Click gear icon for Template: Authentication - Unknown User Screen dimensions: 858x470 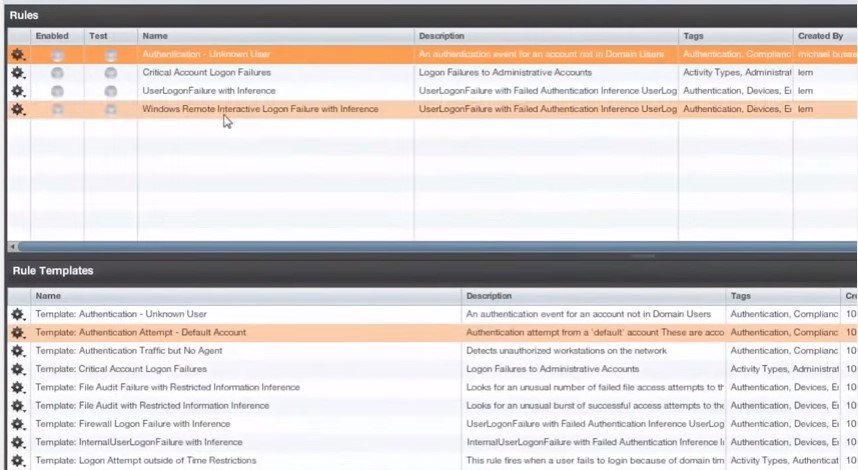[17, 314]
